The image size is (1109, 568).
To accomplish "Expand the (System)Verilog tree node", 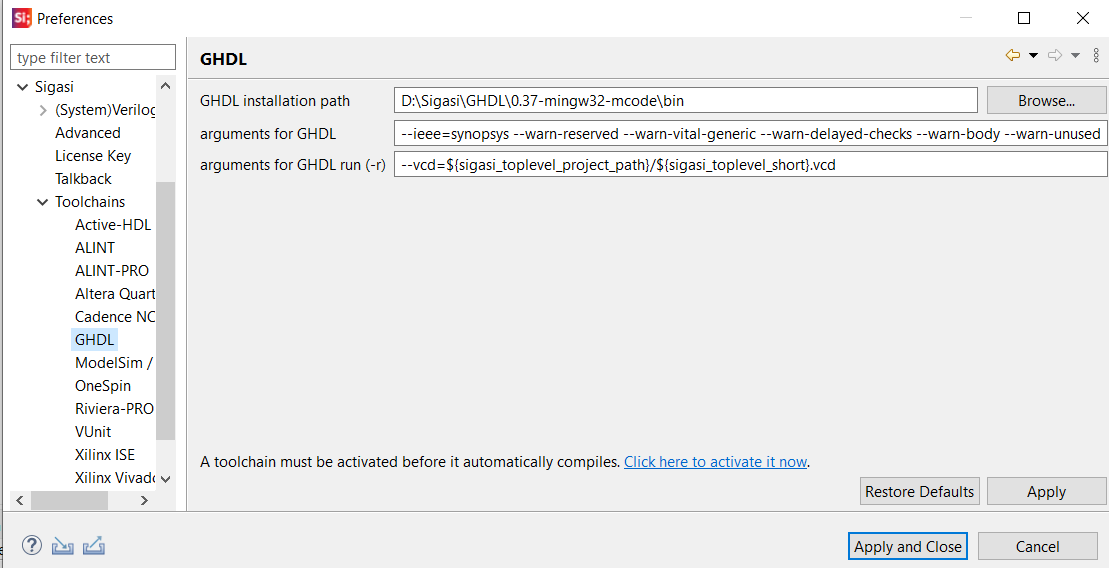I will (43, 110).
